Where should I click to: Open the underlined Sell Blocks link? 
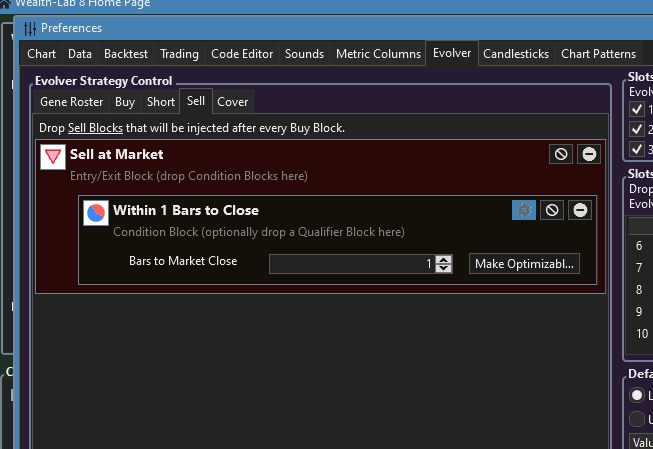pos(95,128)
